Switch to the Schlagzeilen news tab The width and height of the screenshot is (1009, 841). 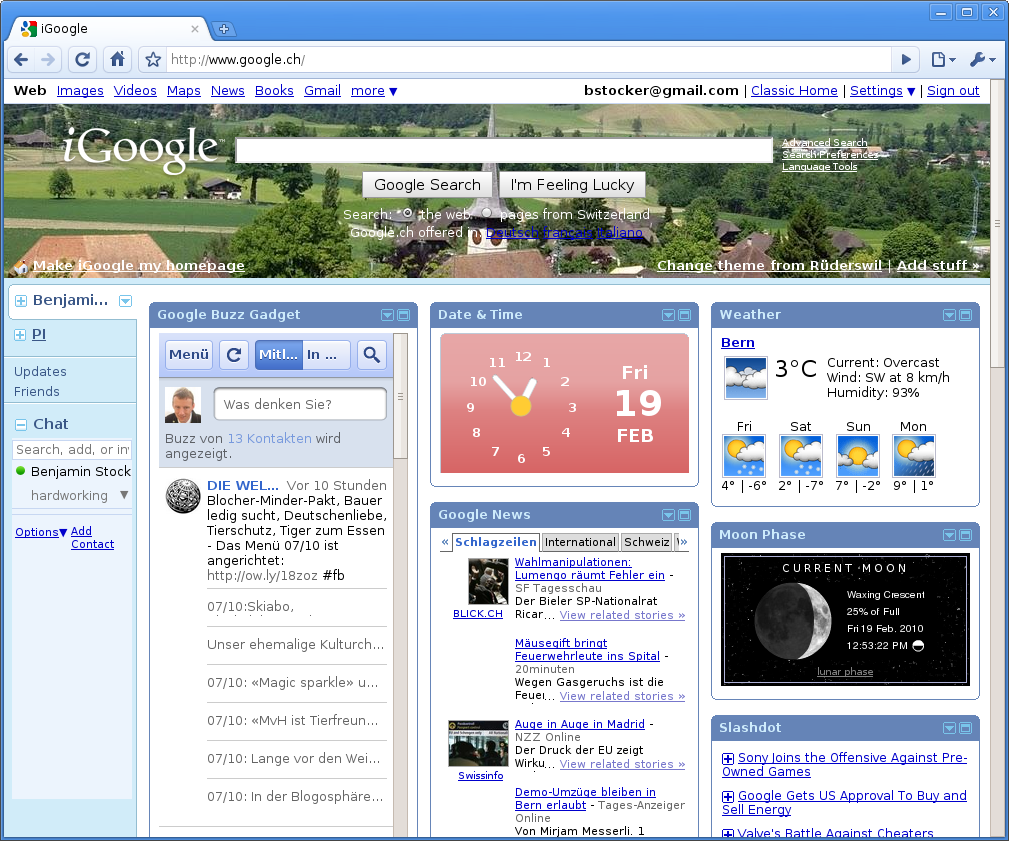[x=495, y=542]
